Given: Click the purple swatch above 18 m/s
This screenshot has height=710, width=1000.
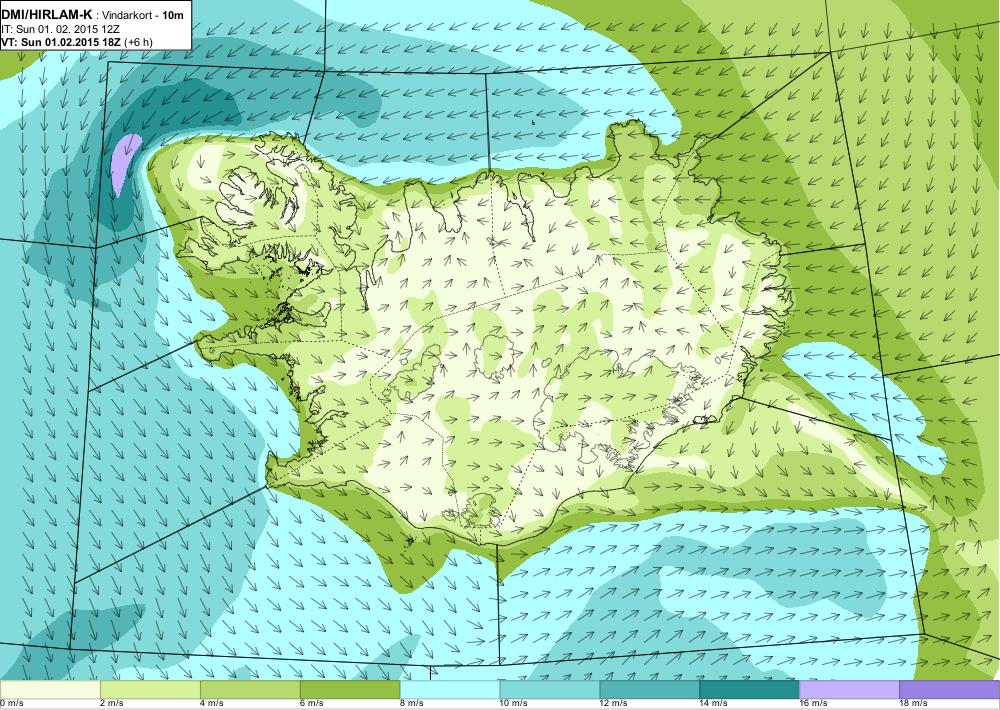Looking at the screenshot, I should 950,690.
